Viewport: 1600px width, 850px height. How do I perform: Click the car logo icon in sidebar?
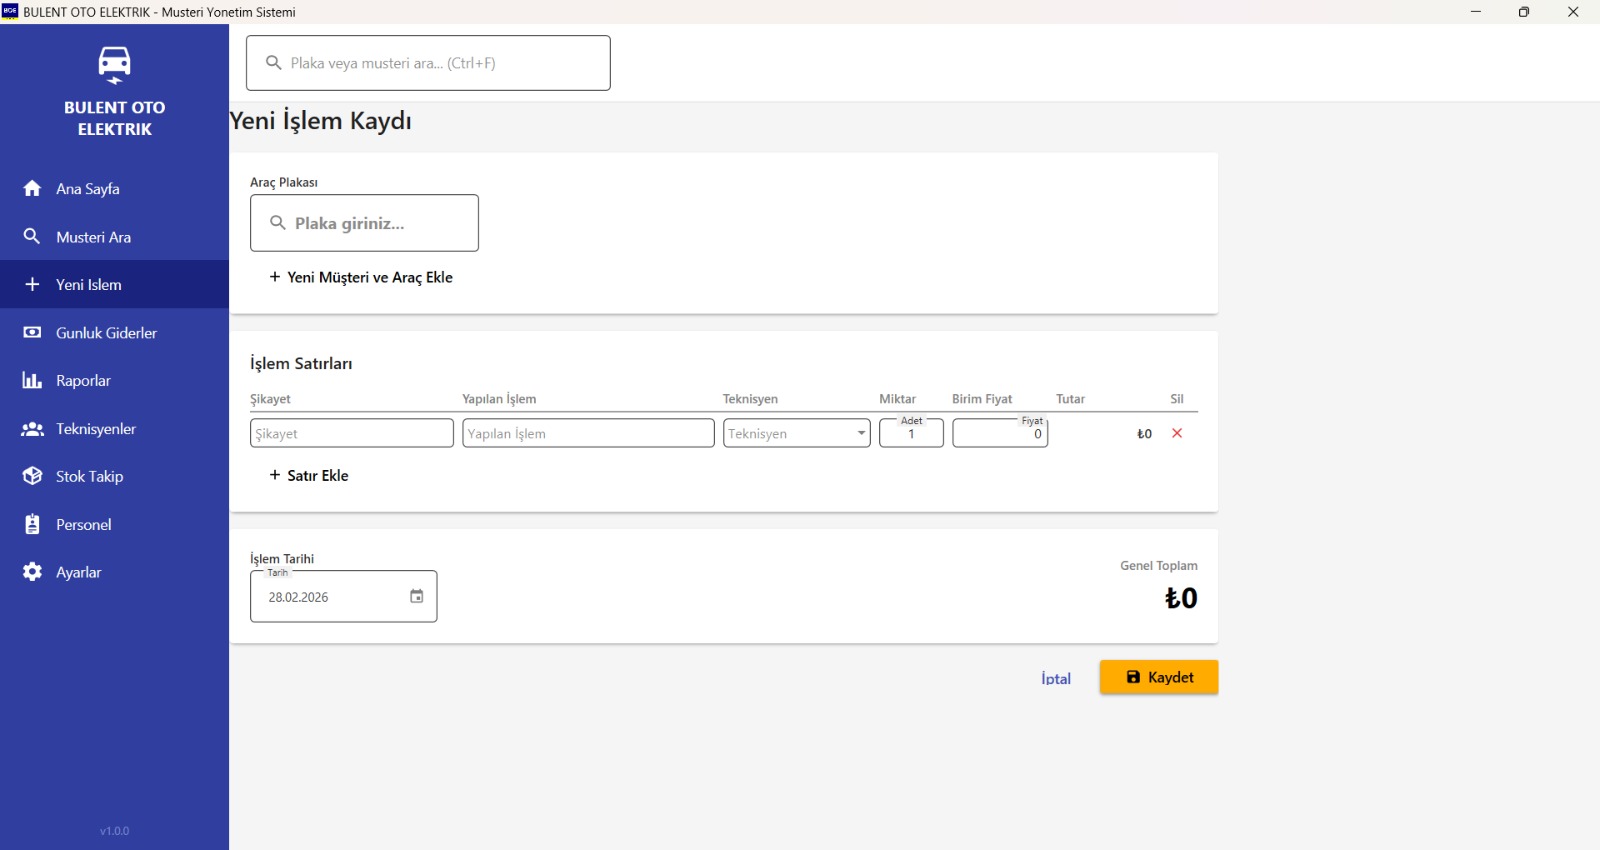pos(114,64)
